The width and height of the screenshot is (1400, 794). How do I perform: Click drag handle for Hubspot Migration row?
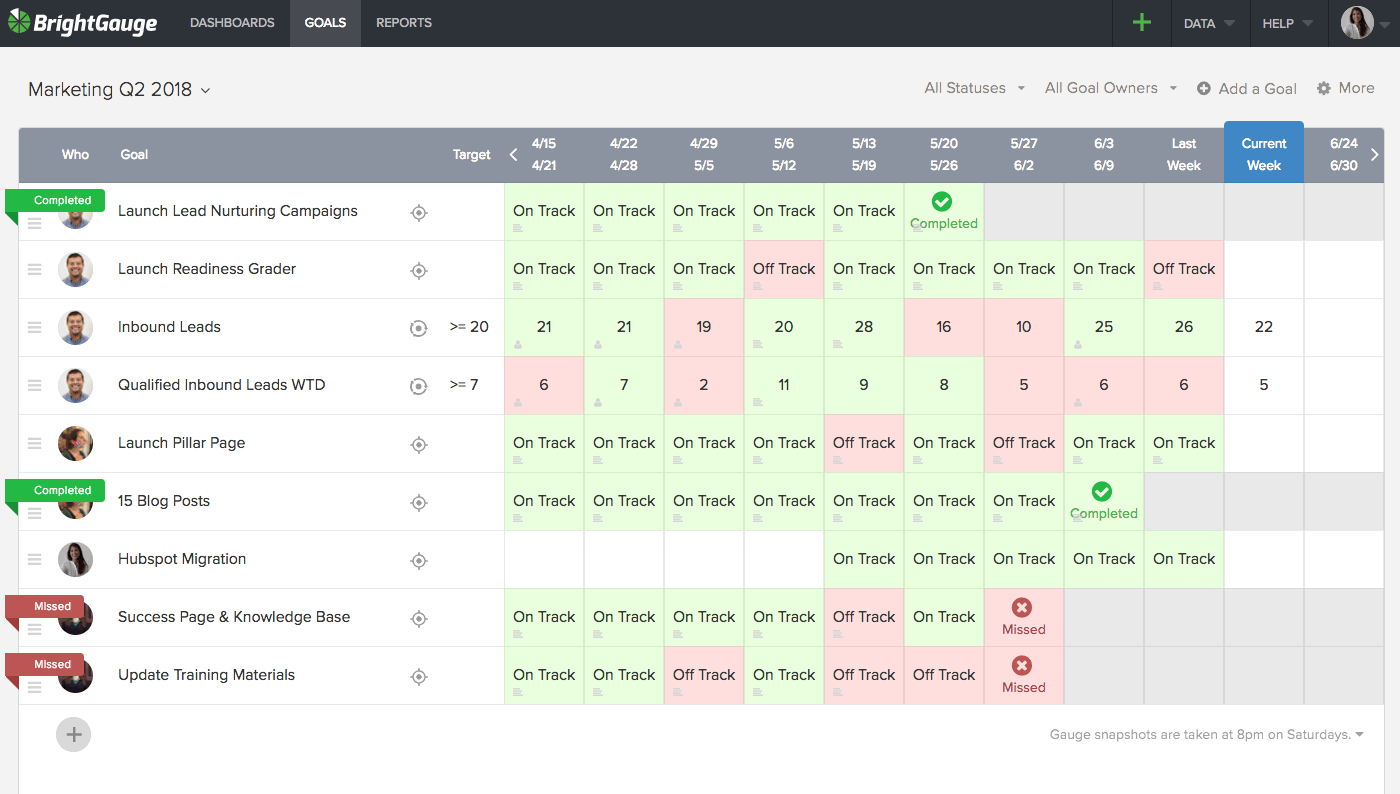35,560
